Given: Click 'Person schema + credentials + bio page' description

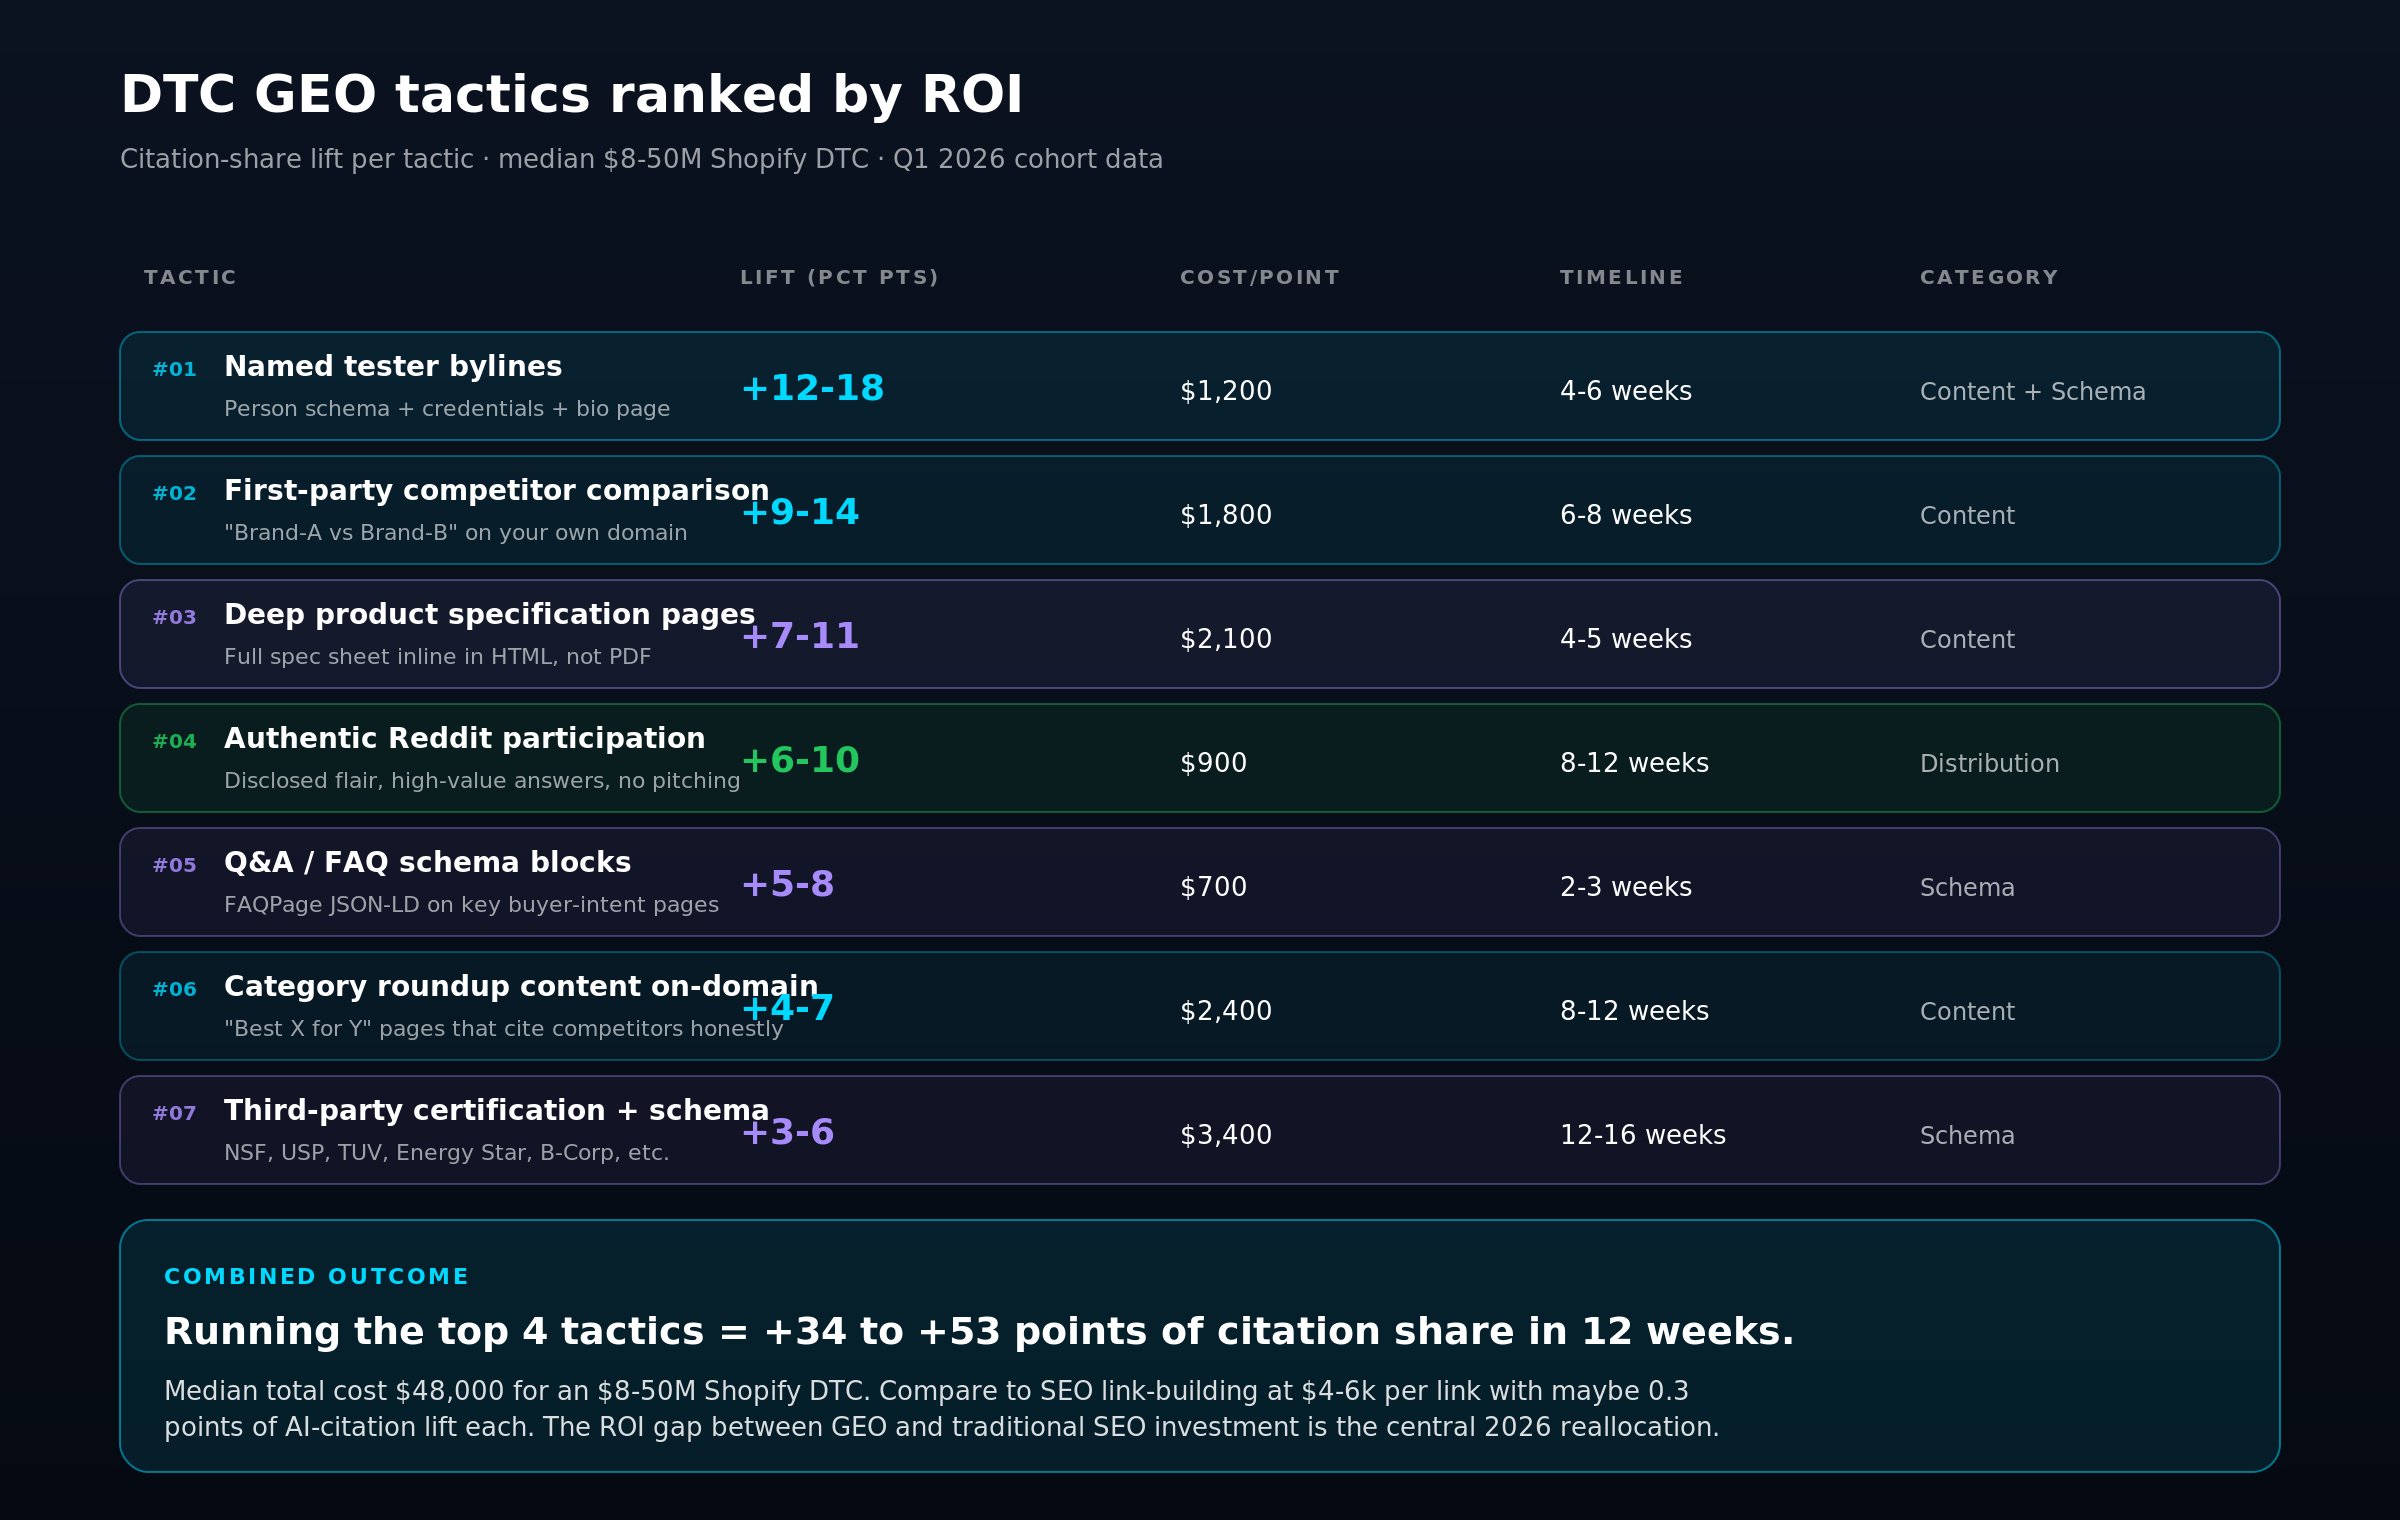Looking at the screenshot, I should [447, 409].
